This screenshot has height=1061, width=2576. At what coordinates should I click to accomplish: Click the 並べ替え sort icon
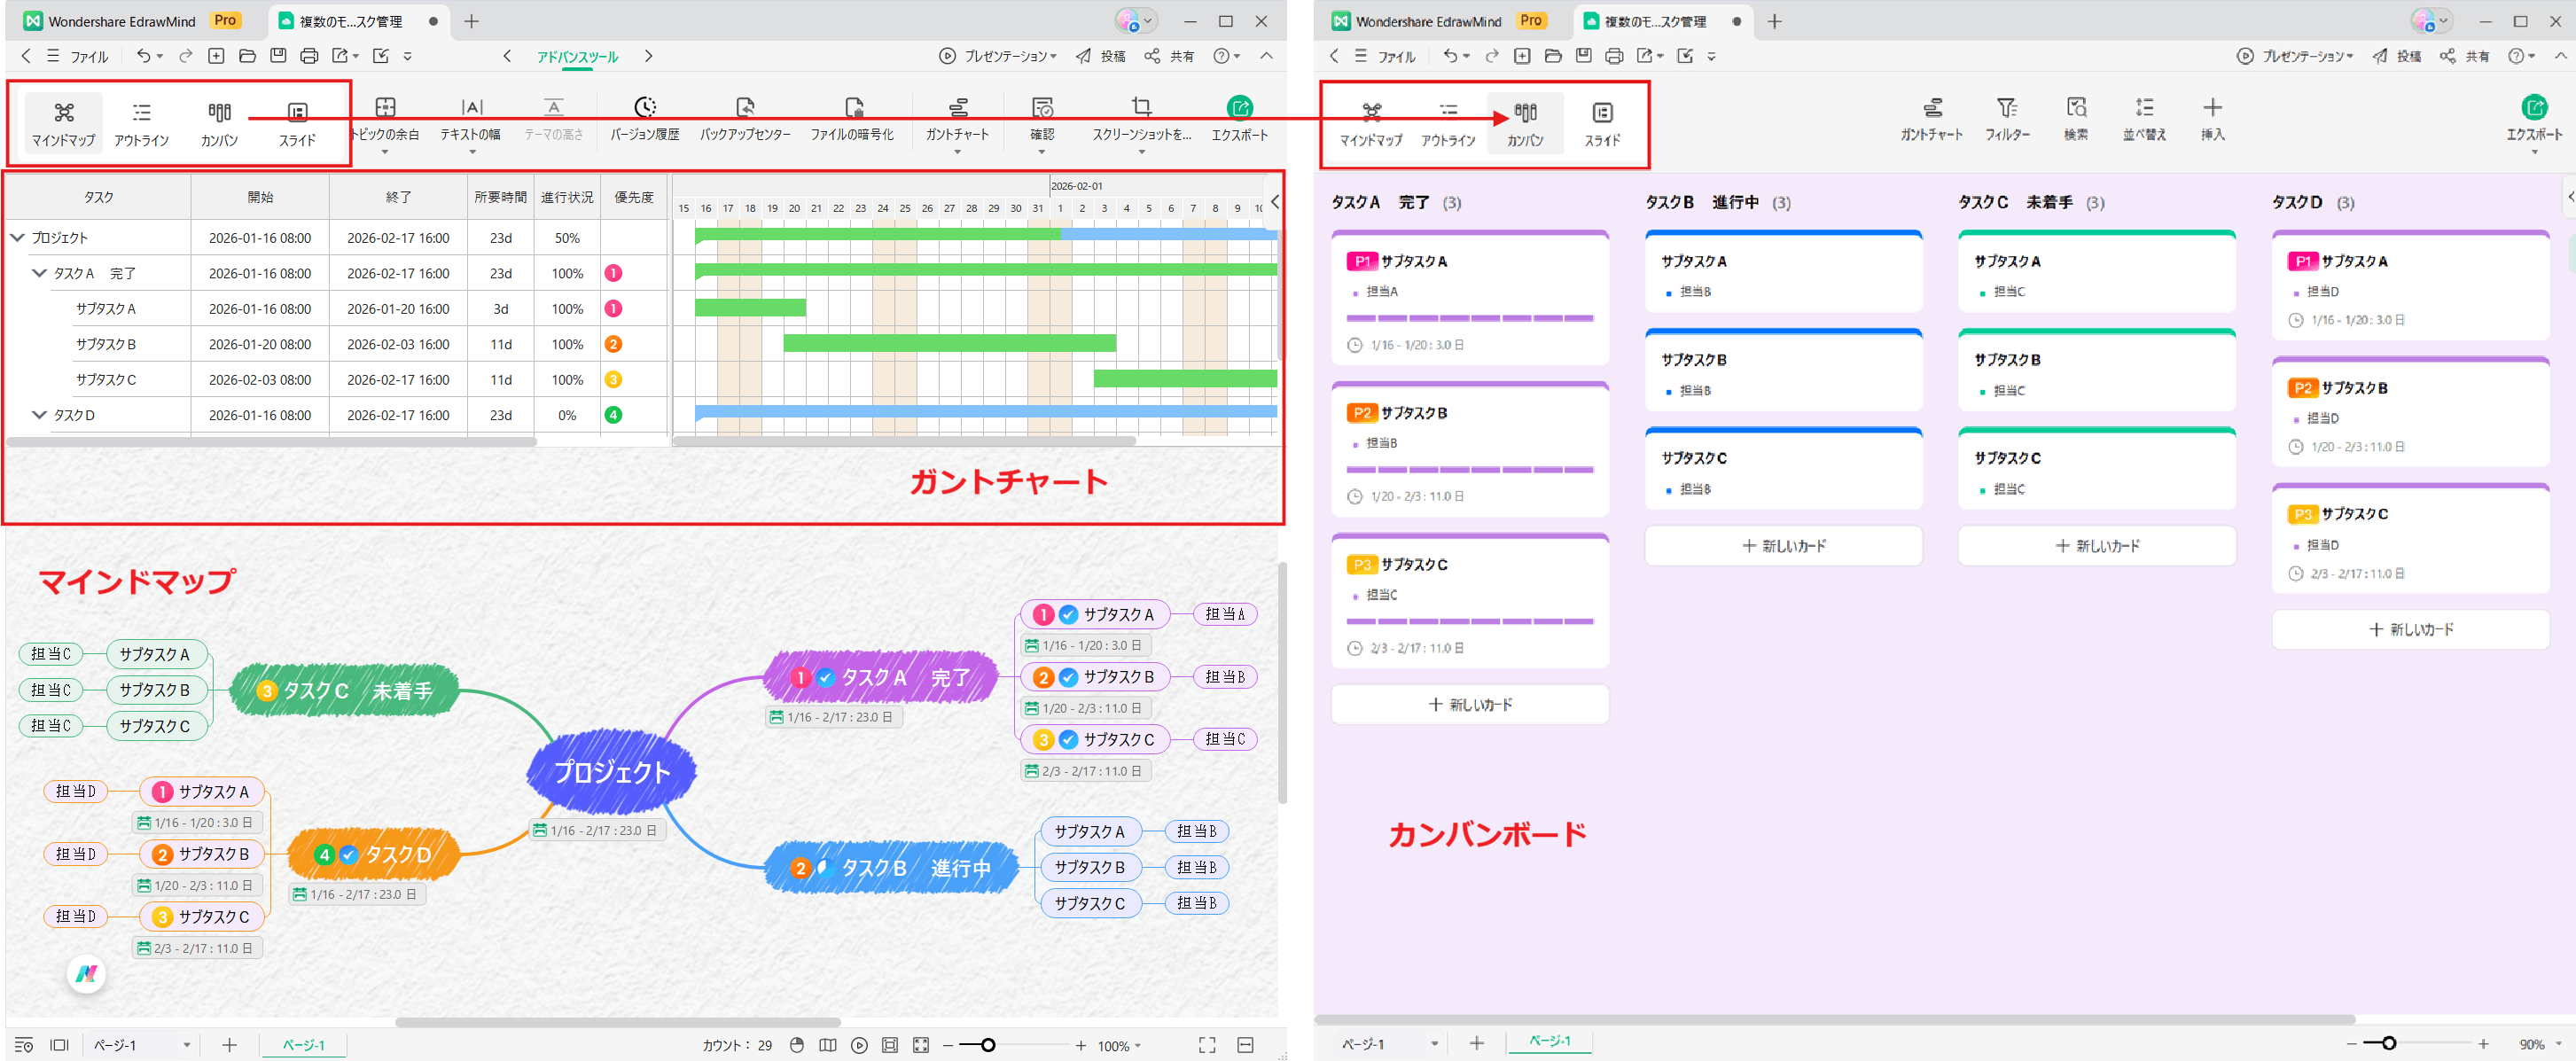(2143, 118)
